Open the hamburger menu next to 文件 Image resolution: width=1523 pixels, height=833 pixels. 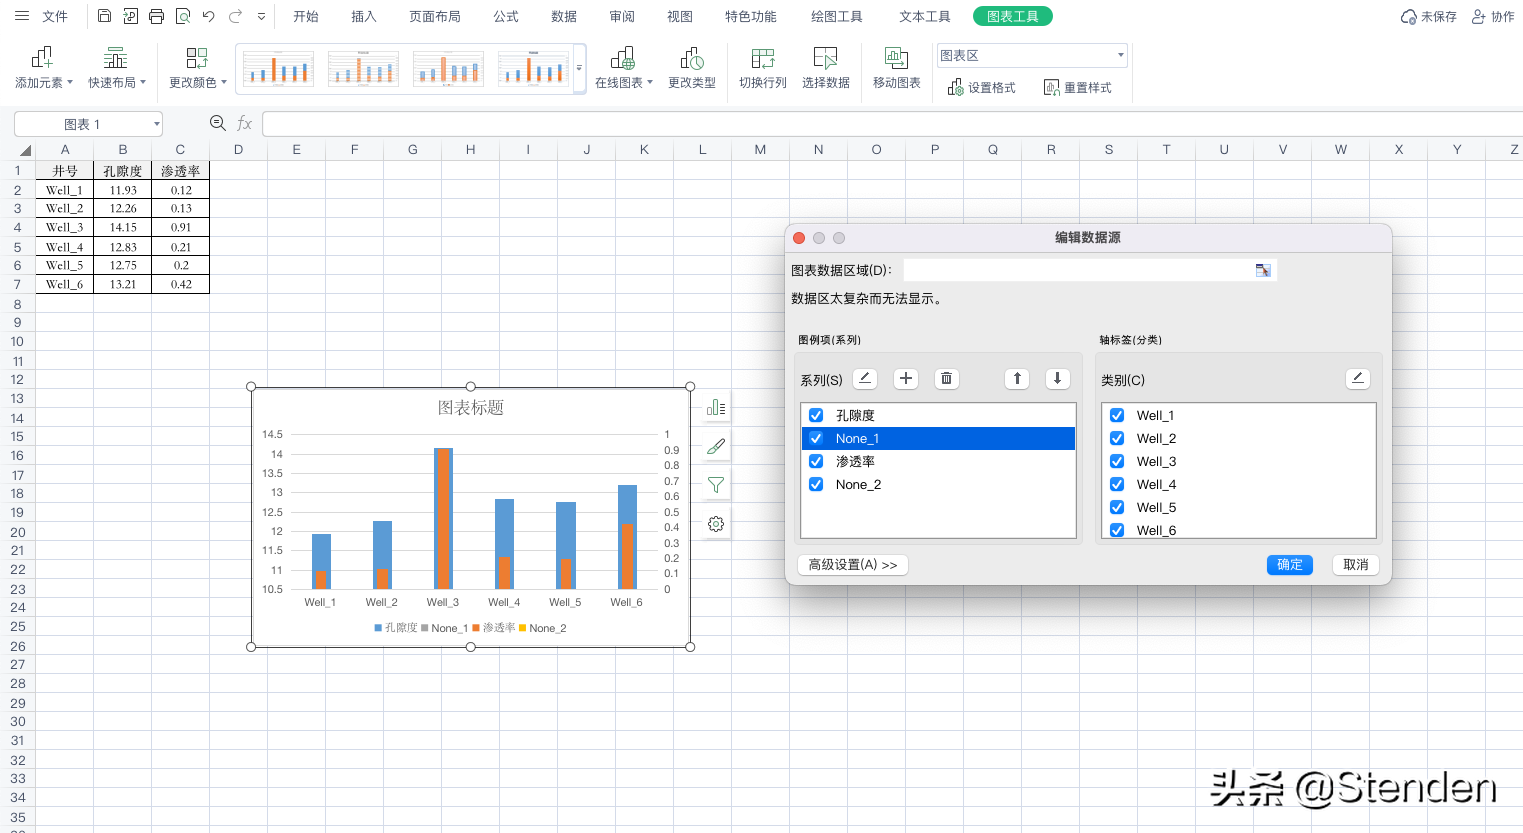(x=22, y=16)
